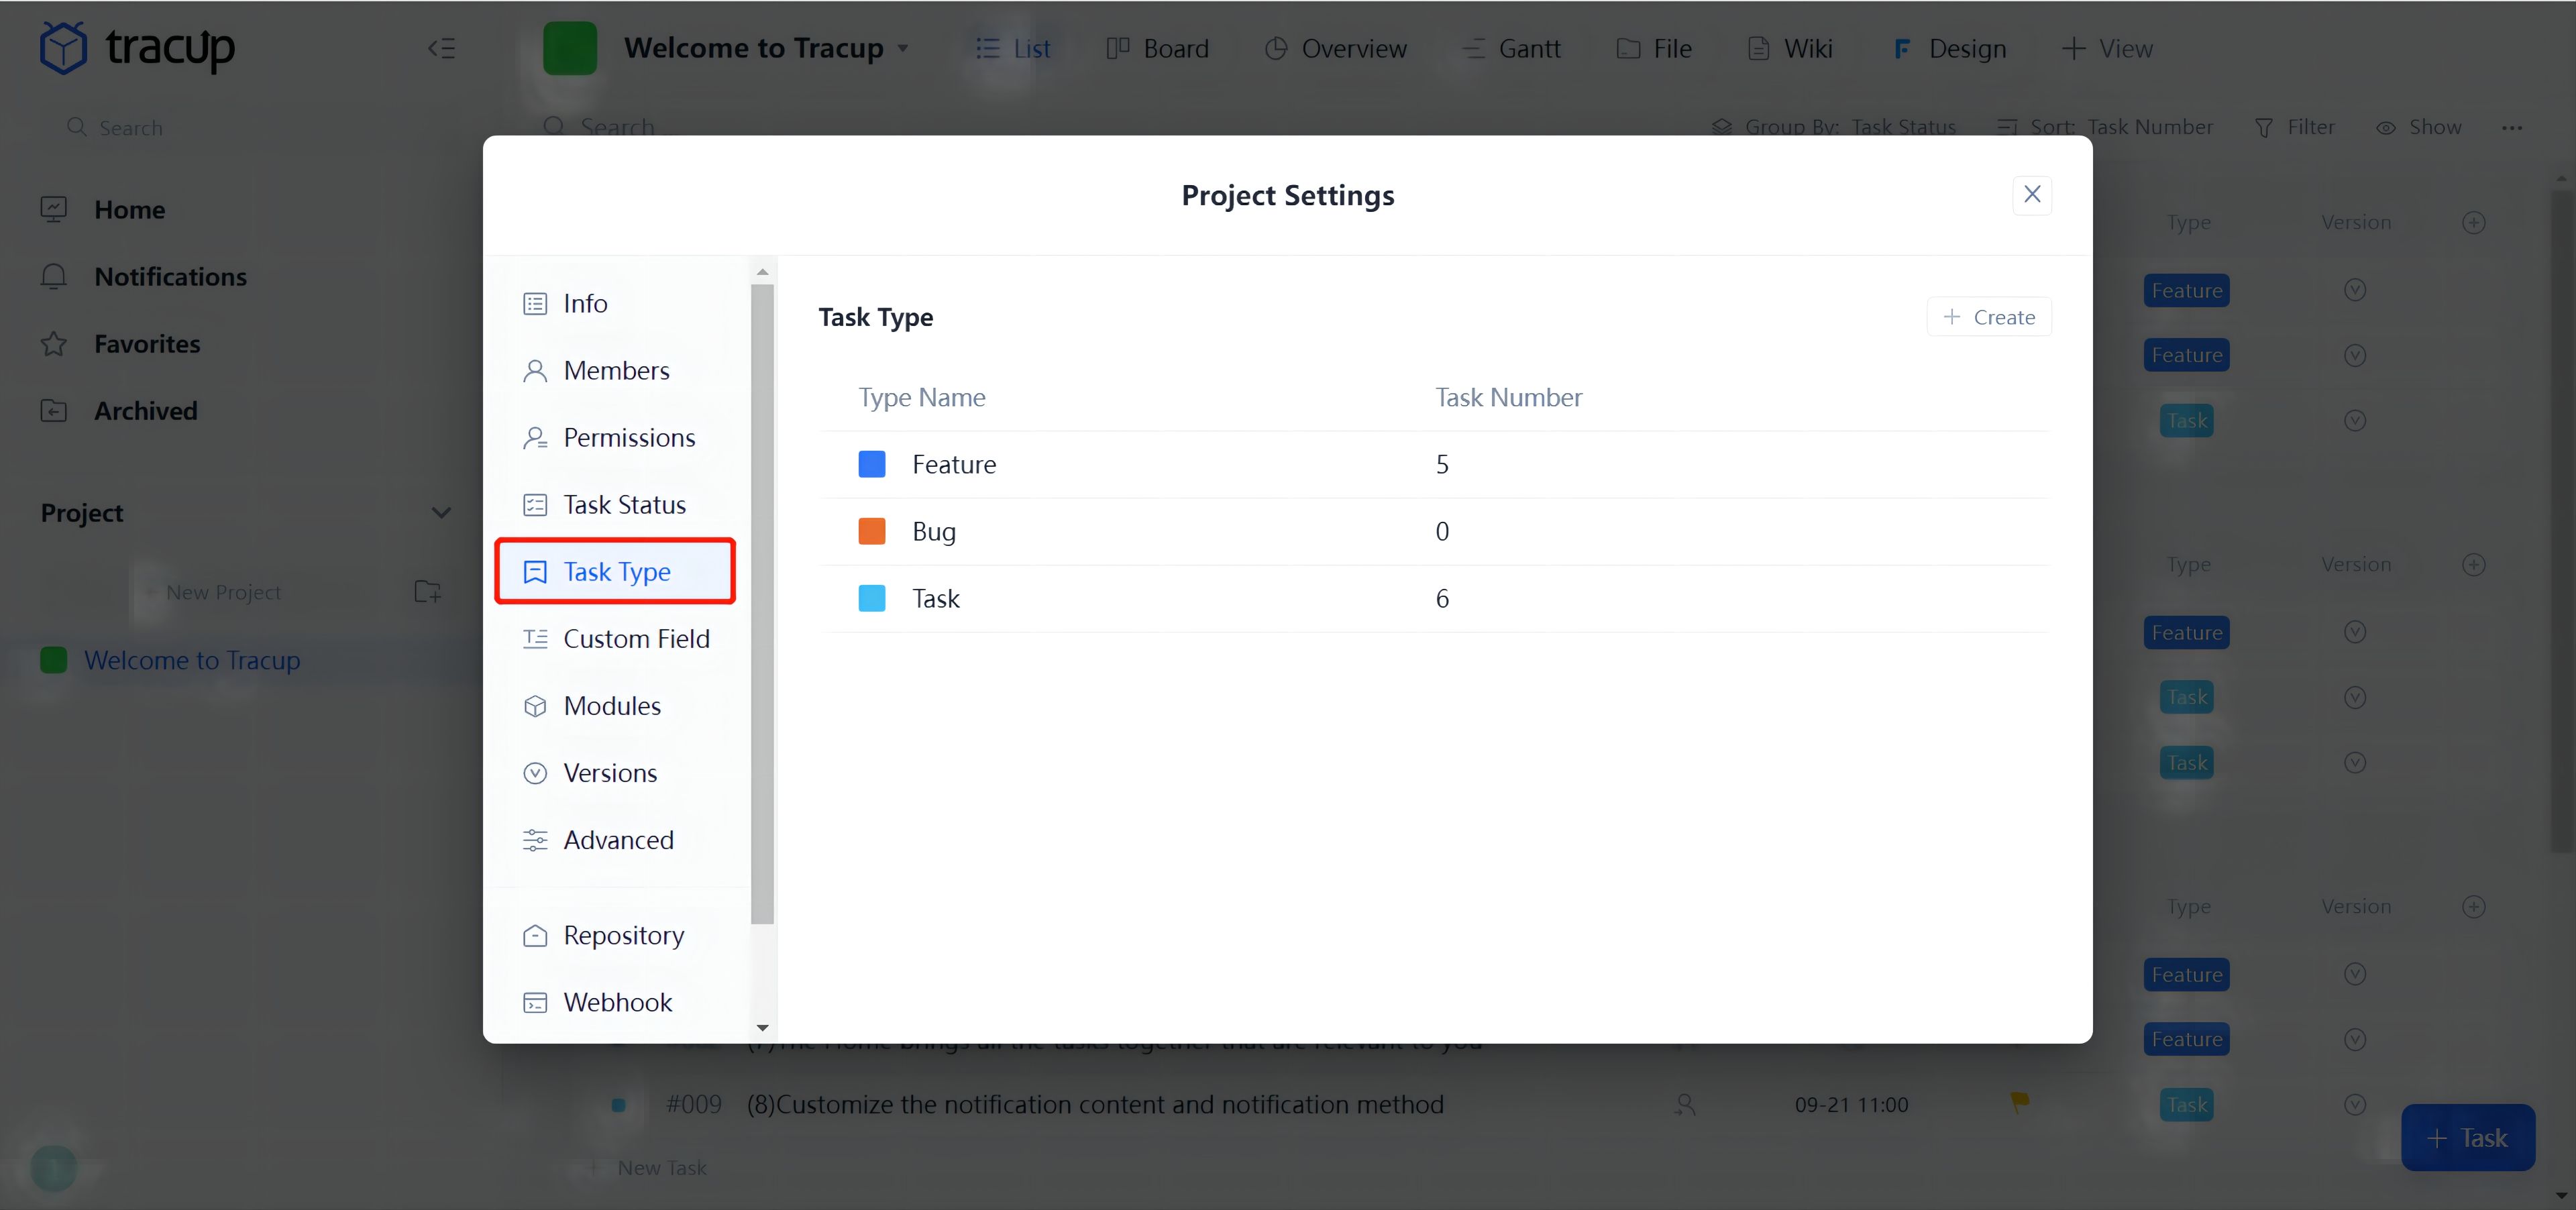This screenshot has width=2576, height=1210.
Task: Select the Task Status icon
Action: (x=536, y=504)
